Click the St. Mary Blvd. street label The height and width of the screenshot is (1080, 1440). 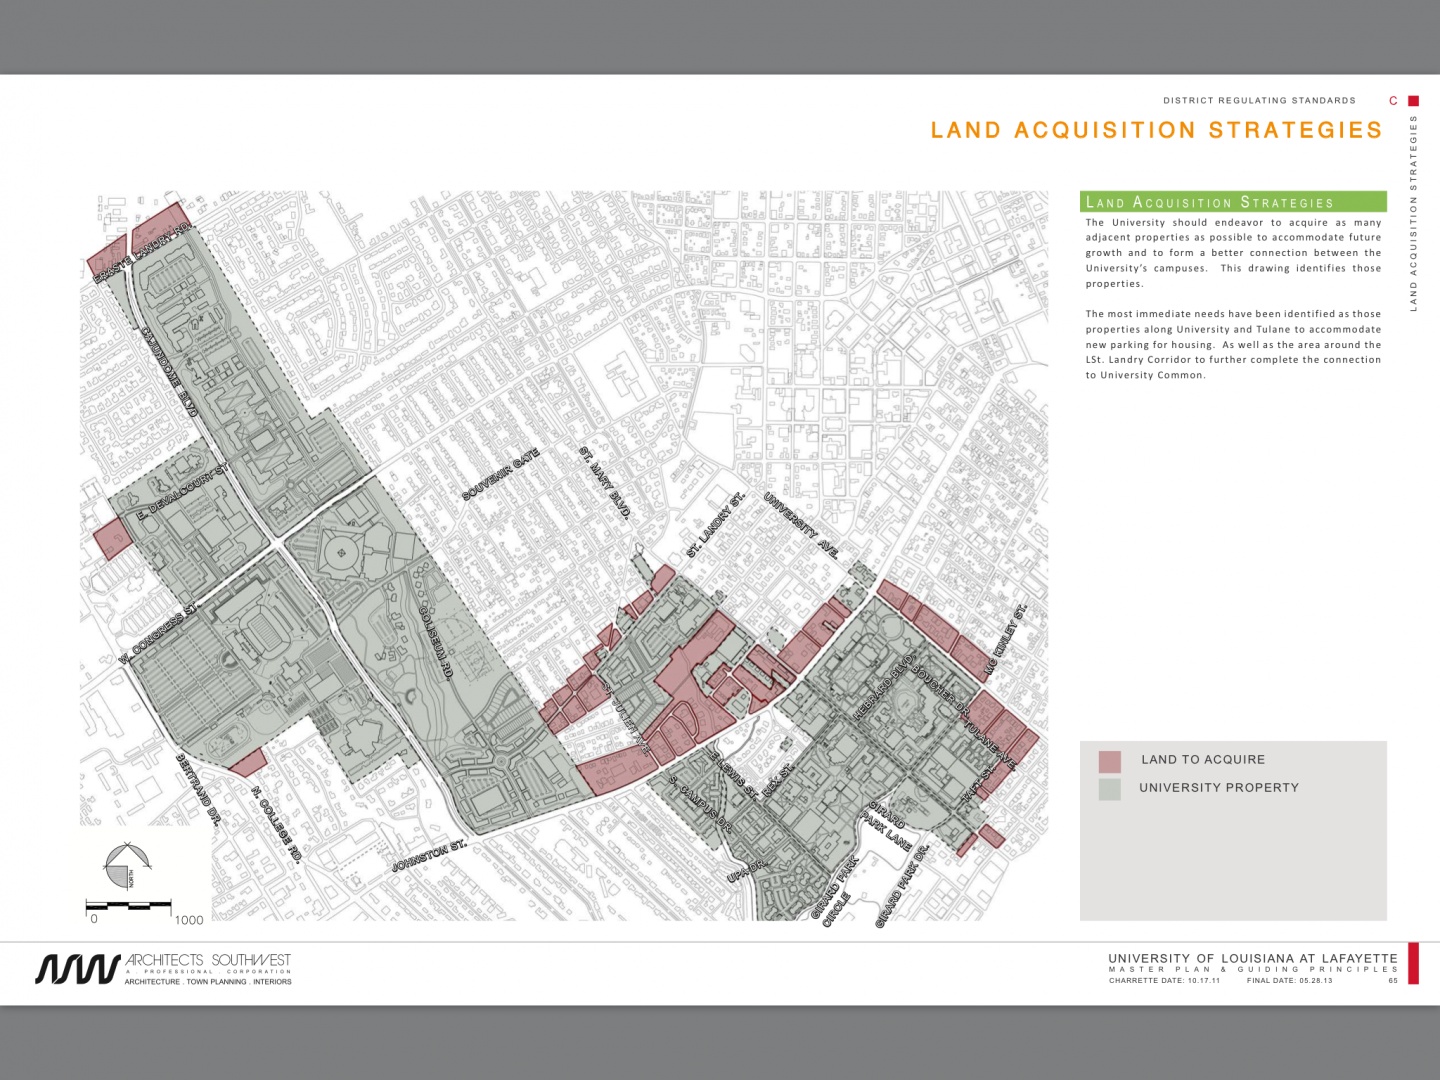click(x=605, y=483)
